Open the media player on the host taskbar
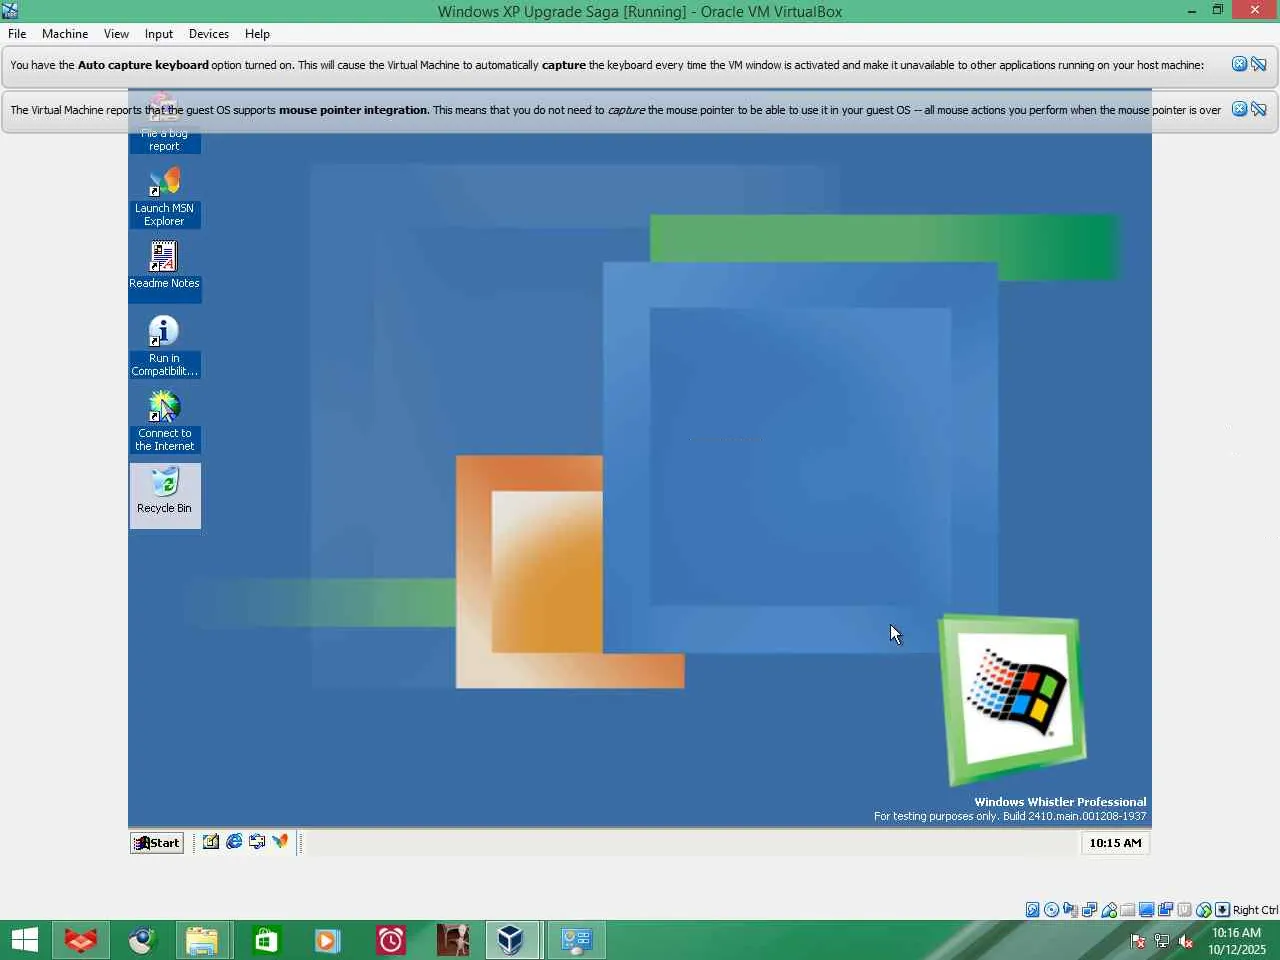Screen dimensions: 1280x960 (x=328, y=940)
